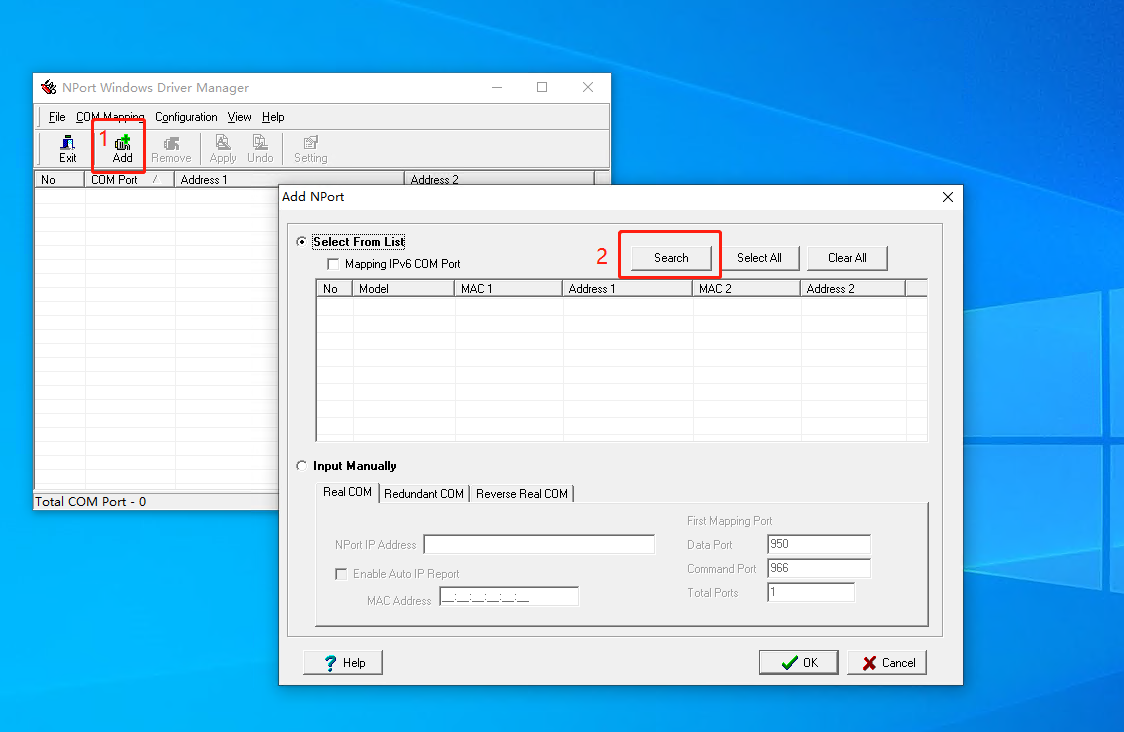This screenshot has width=1124, height=732.
Task: Maximize the NPort Driver Manager window
Action: click(542, 87)
